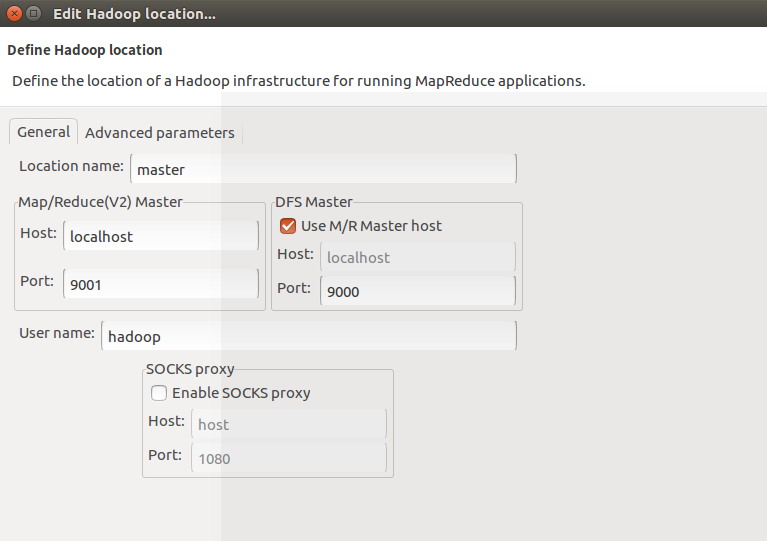Image resolution: width=767 pixels, height=541 pixels.
Task: Click the Location name field containing master
Action: pyautogui.click(x=323, y=169)
